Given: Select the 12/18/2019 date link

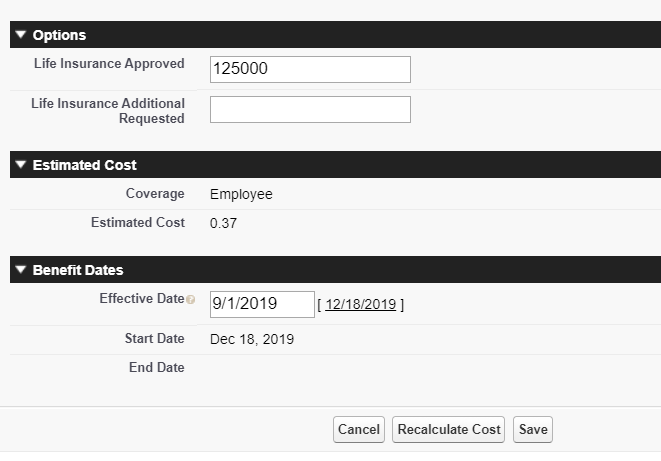Looking at the screenshot, I should tap(360, 305).
